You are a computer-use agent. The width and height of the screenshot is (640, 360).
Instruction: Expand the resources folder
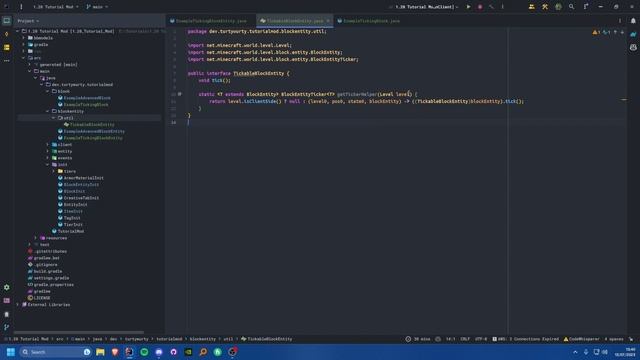36,238
